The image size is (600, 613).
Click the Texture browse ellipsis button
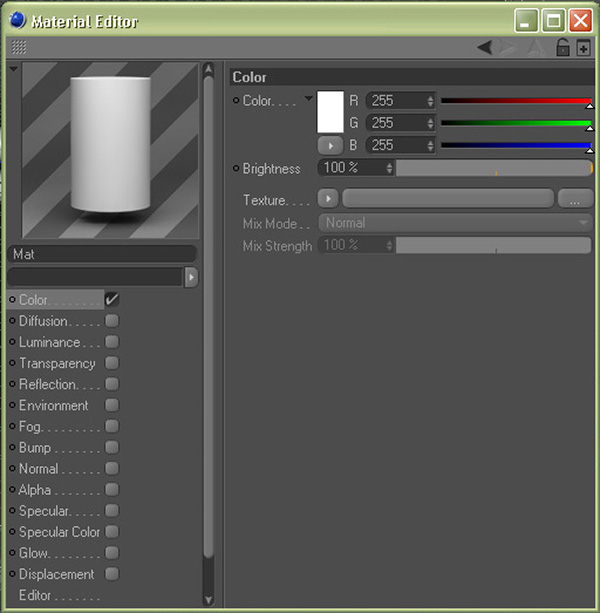(575, 199)
